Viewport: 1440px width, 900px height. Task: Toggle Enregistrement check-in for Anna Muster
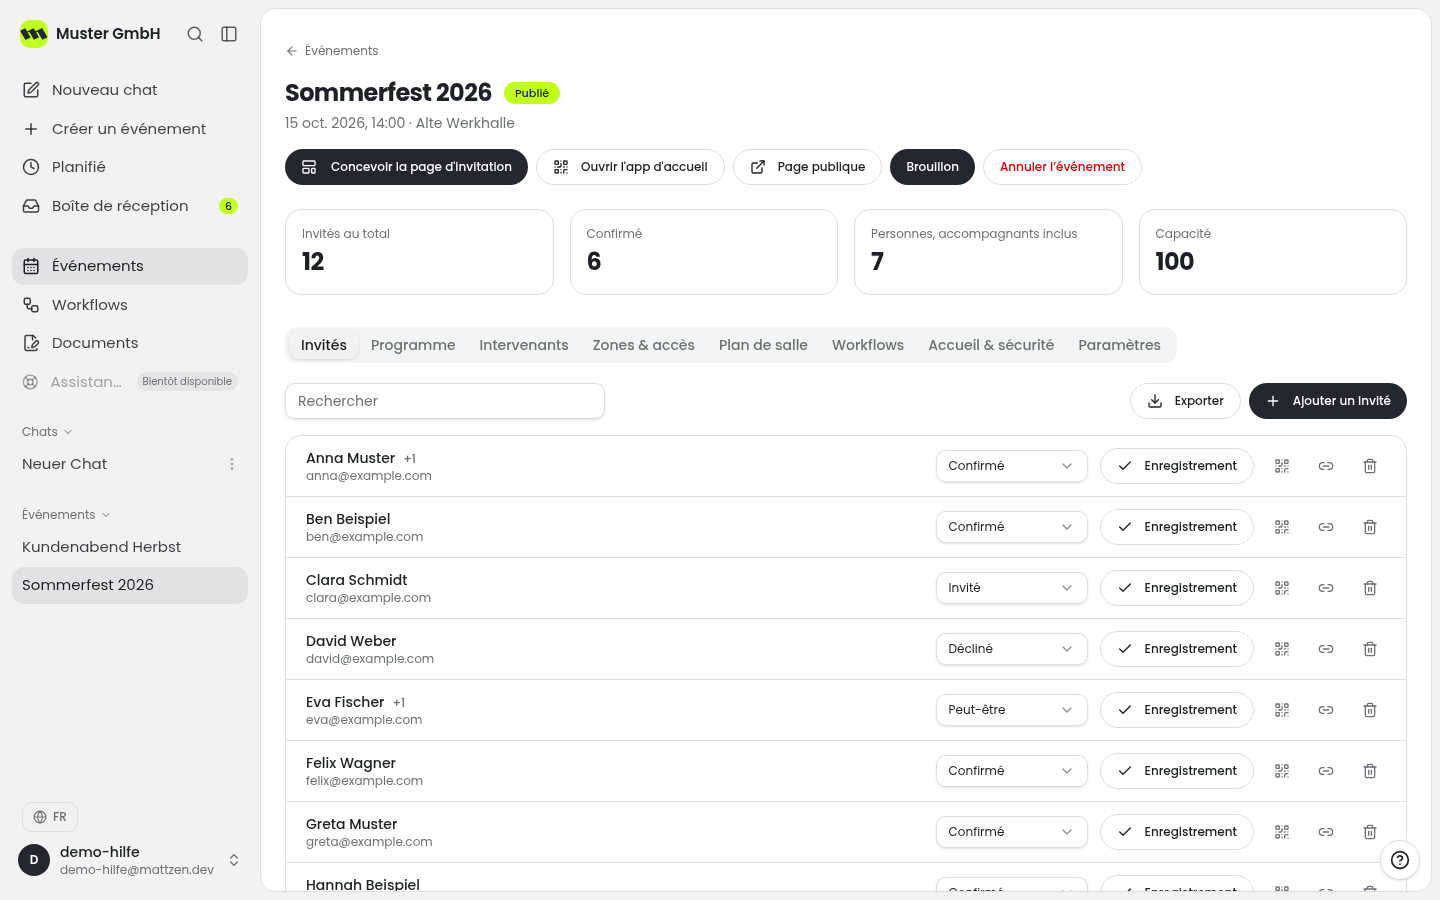click(x=1177, y=466)
